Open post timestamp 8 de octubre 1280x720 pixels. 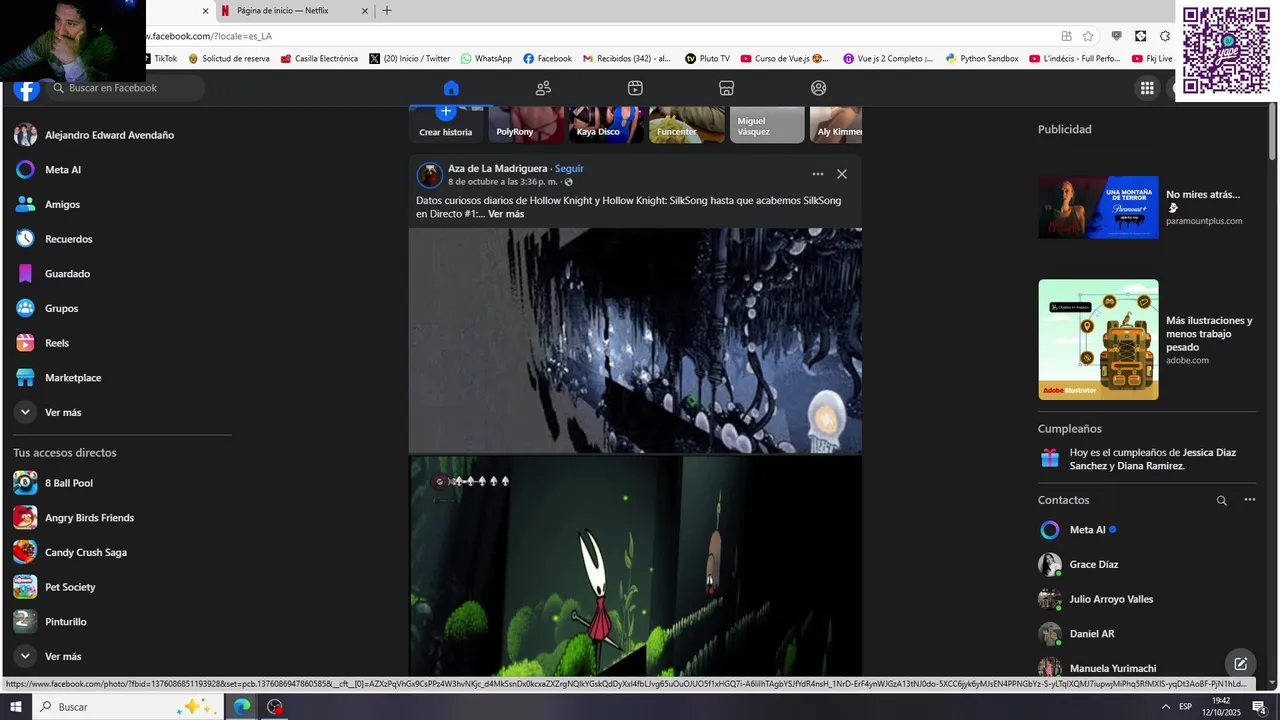tap(503, 182)
